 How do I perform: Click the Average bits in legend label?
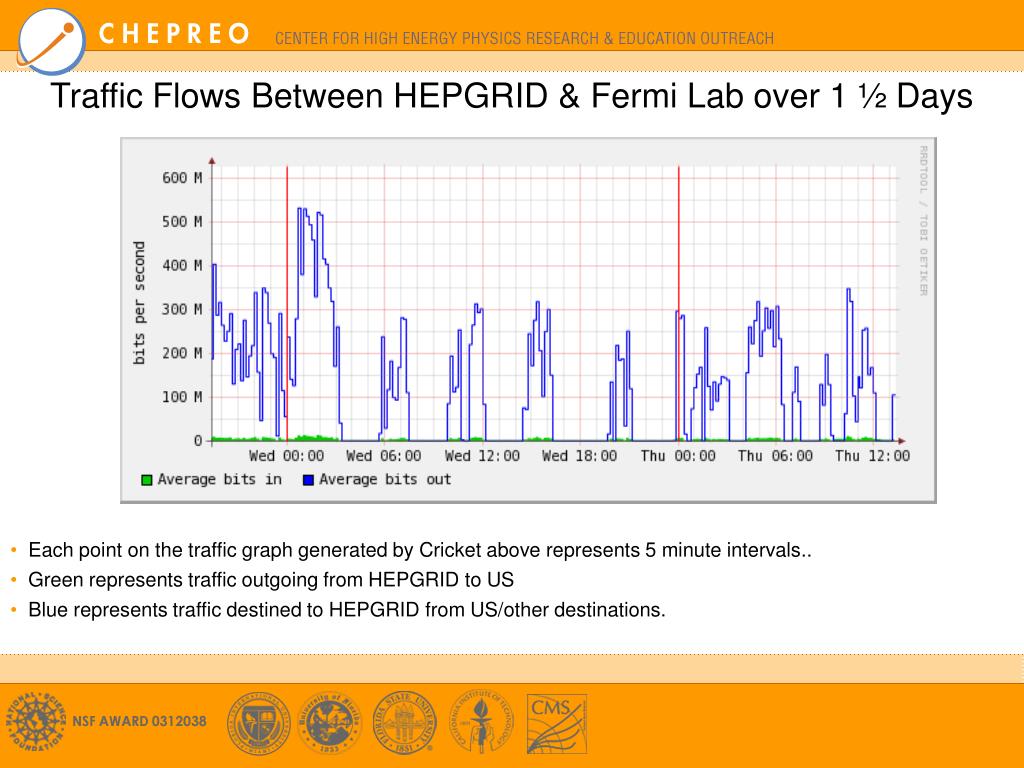[219, 479]
